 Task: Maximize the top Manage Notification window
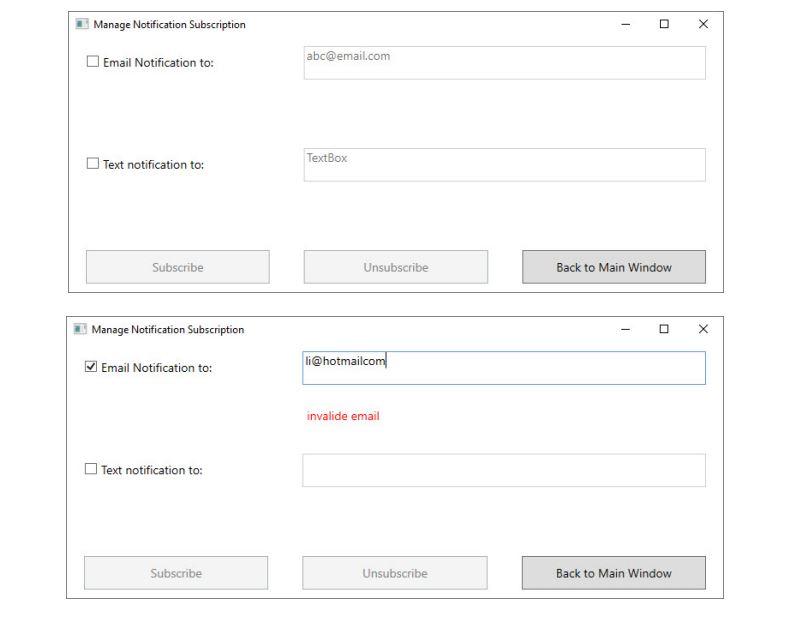[664, 24]
